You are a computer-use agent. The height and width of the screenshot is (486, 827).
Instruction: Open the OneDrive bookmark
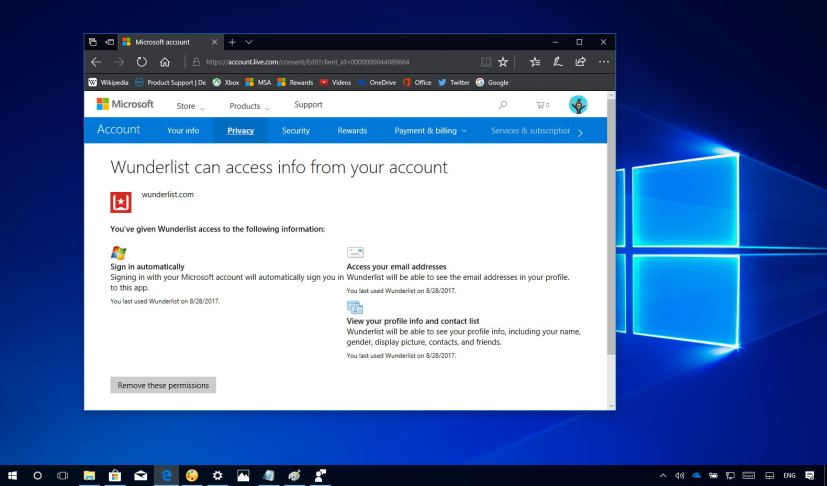coord(377,82)
